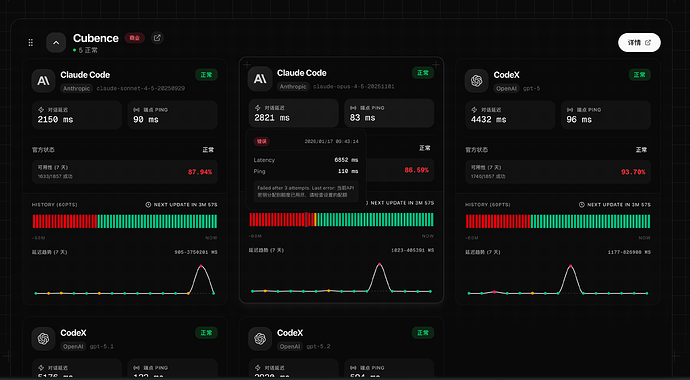Click the green dot beside 5 正常
Screen dimensions: 690x380
pyautogui.click(x=75, y=50)
